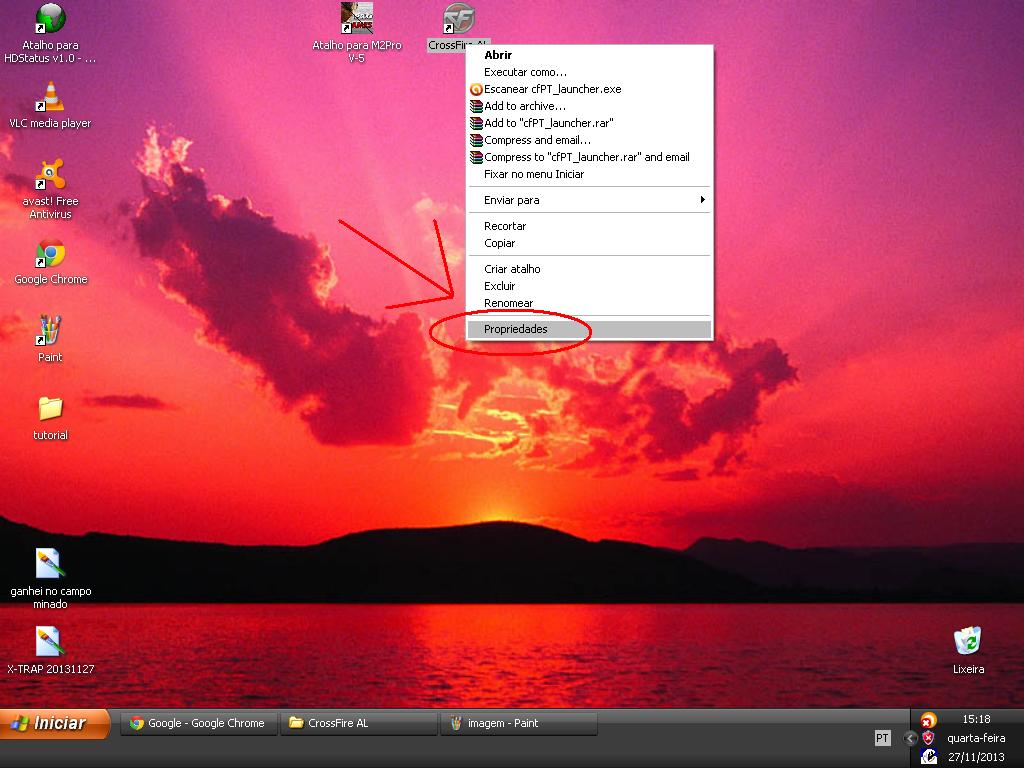
Task: Expand hidden tray icons arrow
Action: click(x=909, y=738)
